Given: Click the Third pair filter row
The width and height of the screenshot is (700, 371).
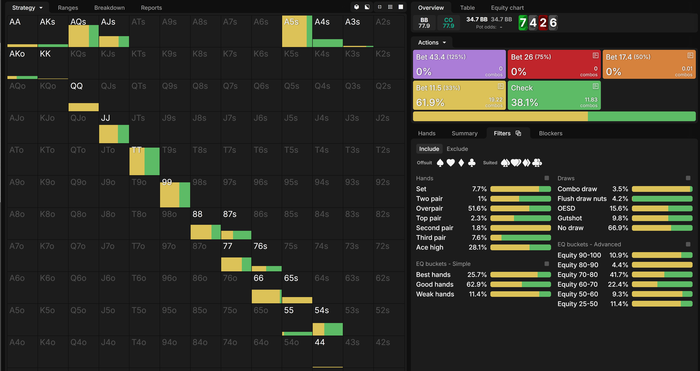Looking at the screenshot, I should click(483, 238).
